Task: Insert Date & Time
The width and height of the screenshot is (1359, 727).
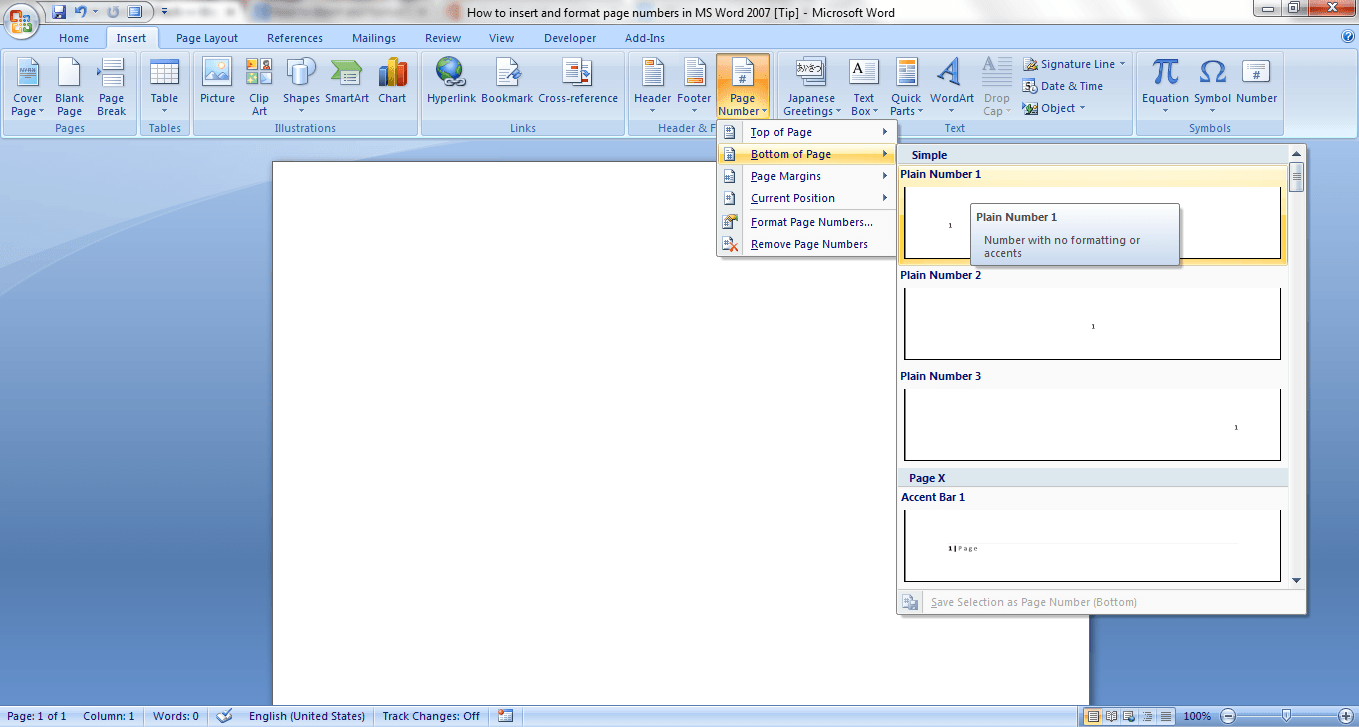Action: click(1062, 86)
